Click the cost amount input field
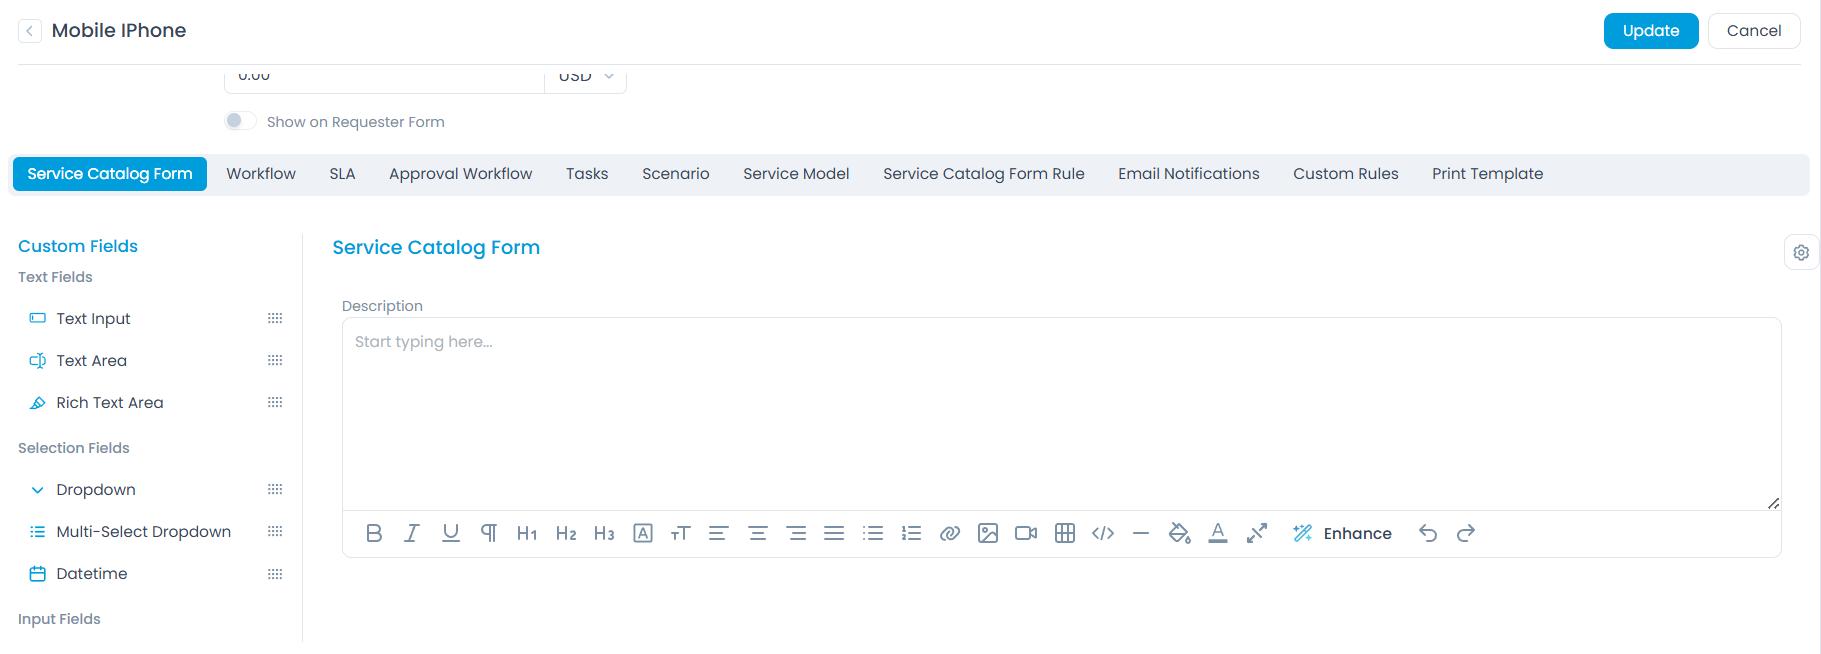The height and width of the screenshot is (654, 1821). click(x=385, y=78)
